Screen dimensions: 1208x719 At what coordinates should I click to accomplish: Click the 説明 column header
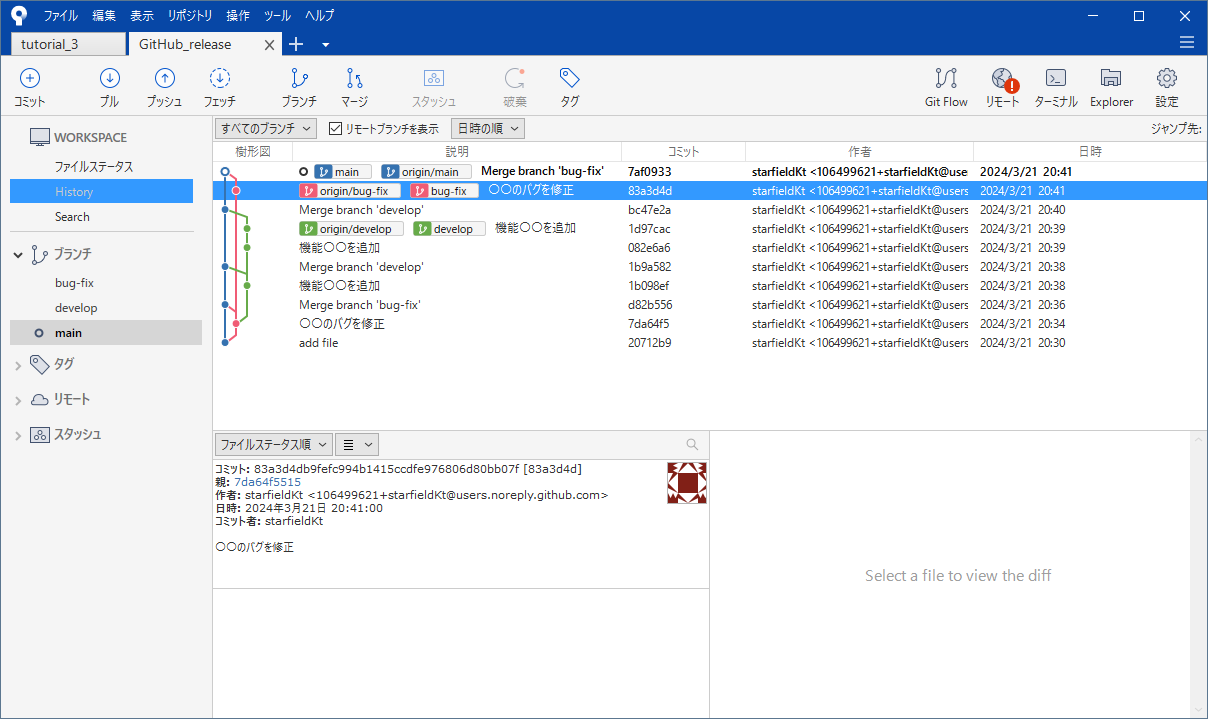tap(457, 151)
